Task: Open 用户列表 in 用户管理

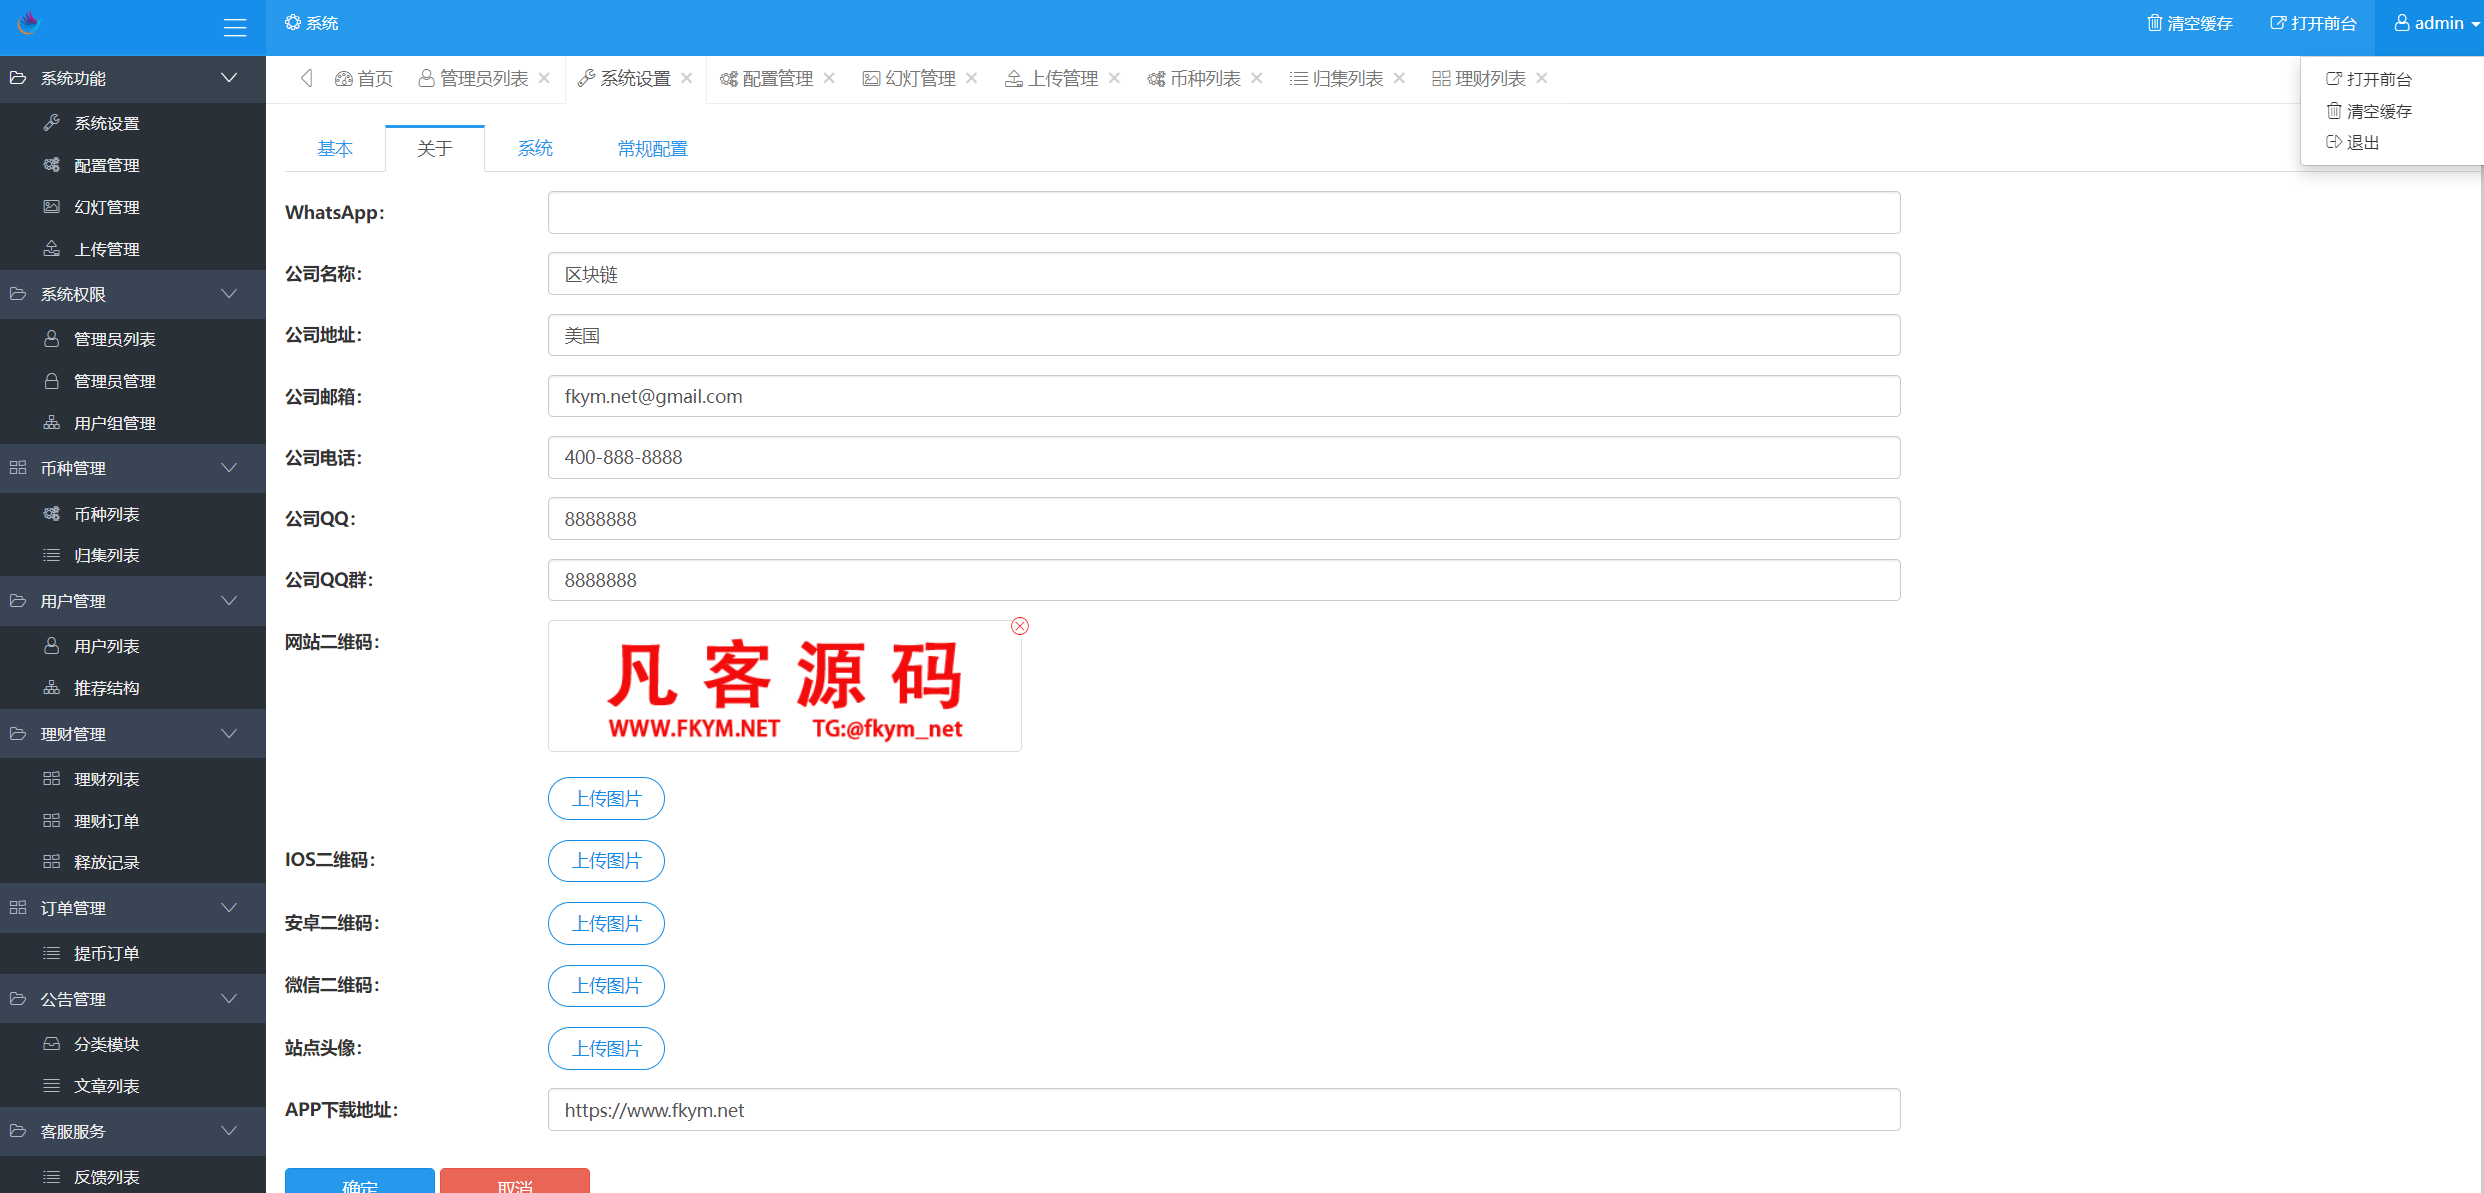Action: click(106, 645)
